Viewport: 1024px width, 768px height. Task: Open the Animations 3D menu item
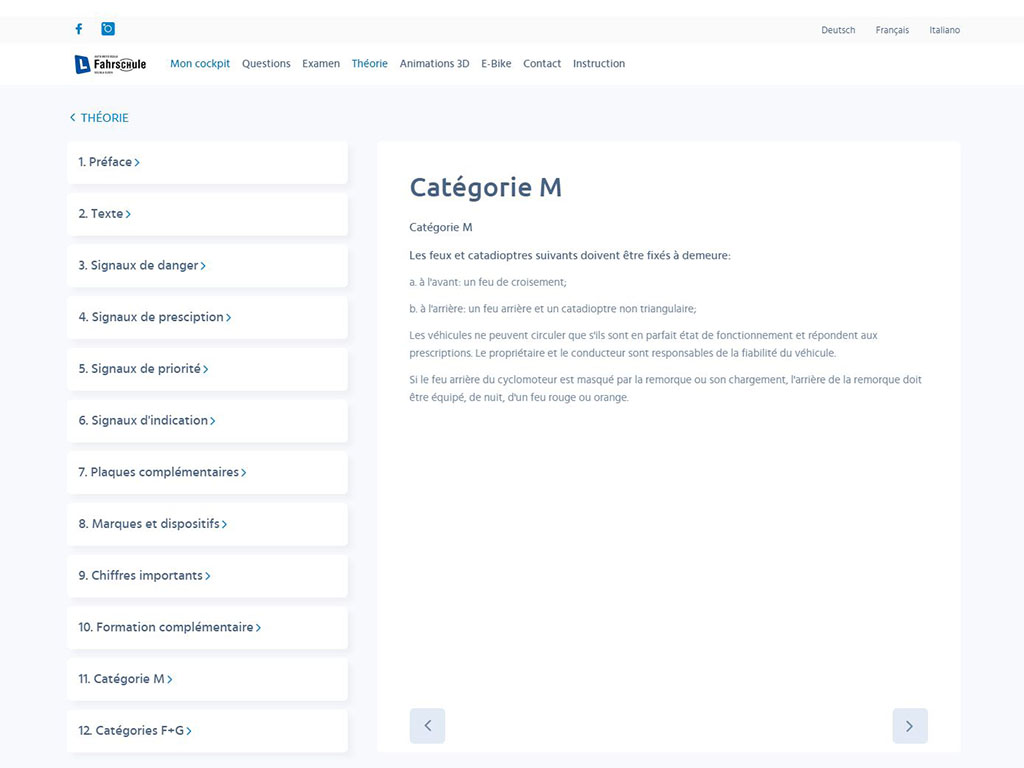pyautogui.click(x=434, y=64)
